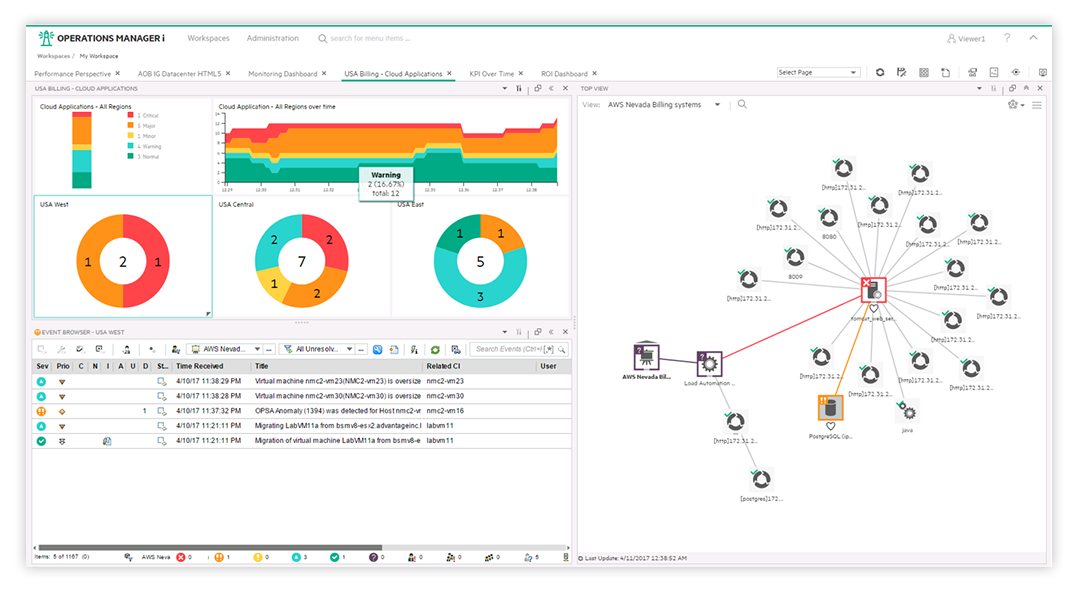Open the help question mark icon
Screen dimensions: 1077x596
pos(1007,38)
